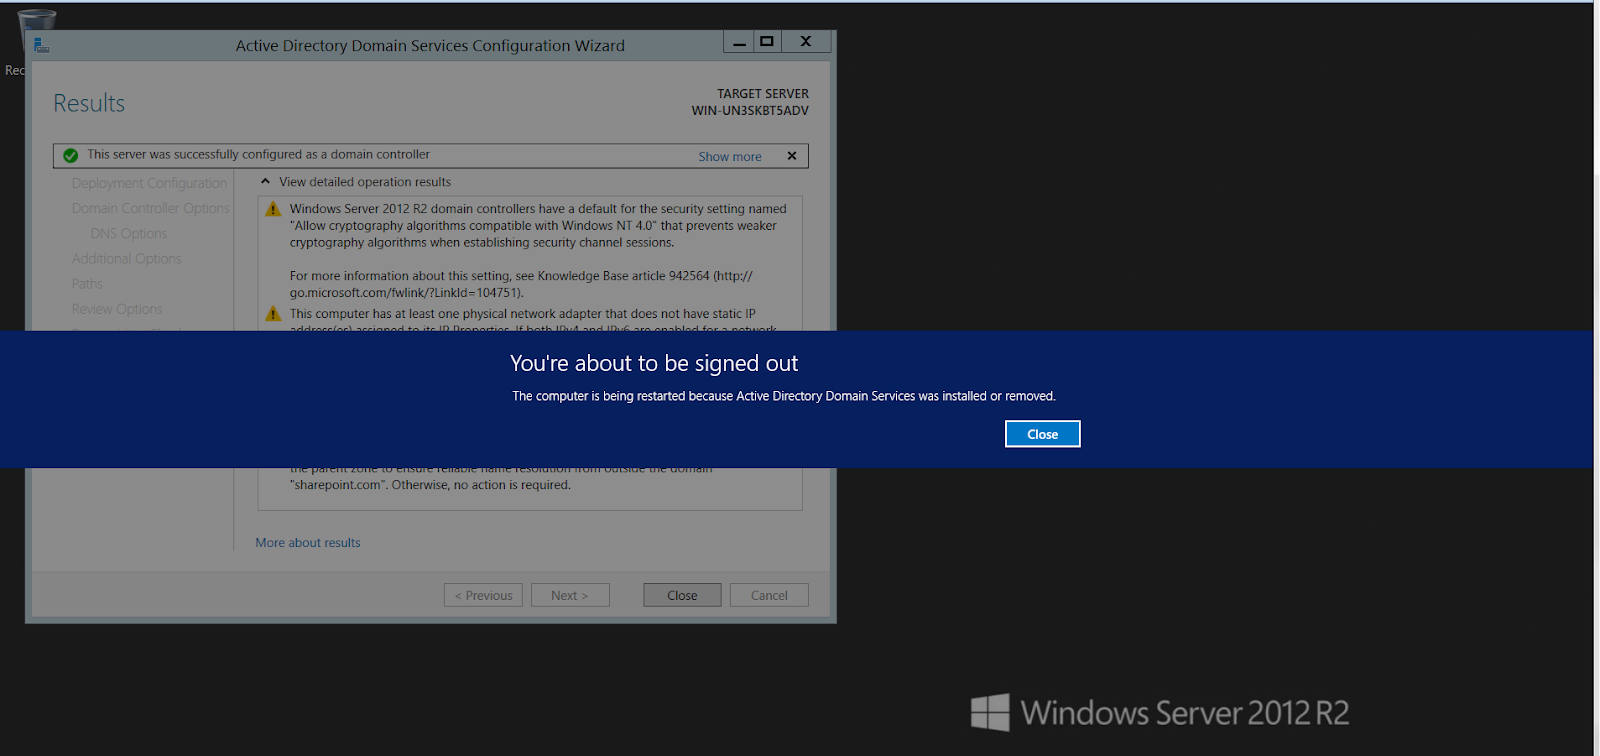
Task: Select the Domain Controller Options step
Action: (x=150, y=208)
